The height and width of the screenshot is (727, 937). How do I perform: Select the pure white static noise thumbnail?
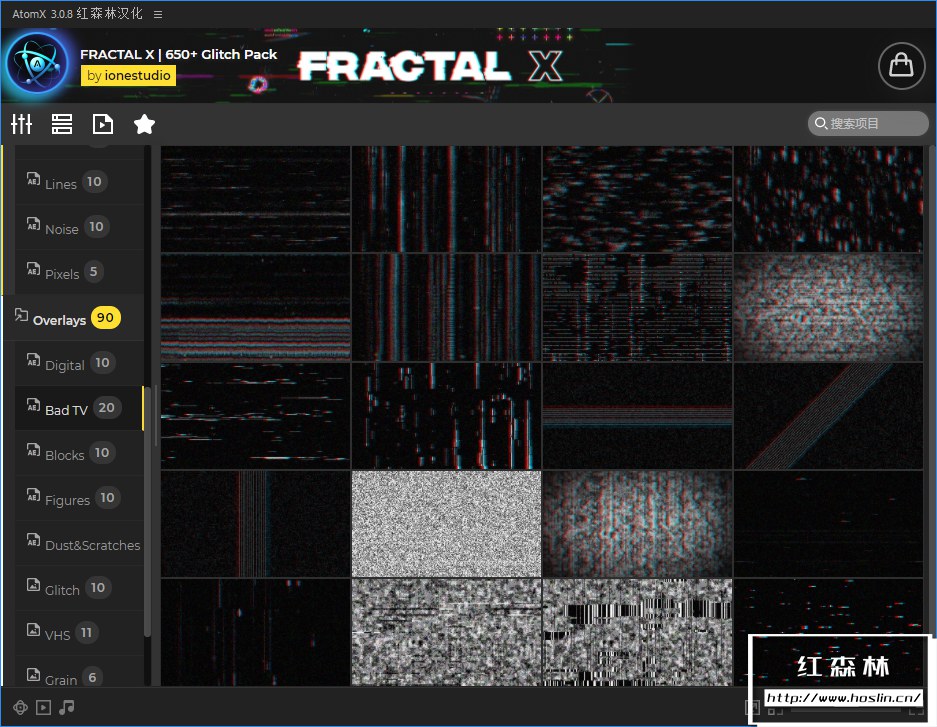pos(446,524)
